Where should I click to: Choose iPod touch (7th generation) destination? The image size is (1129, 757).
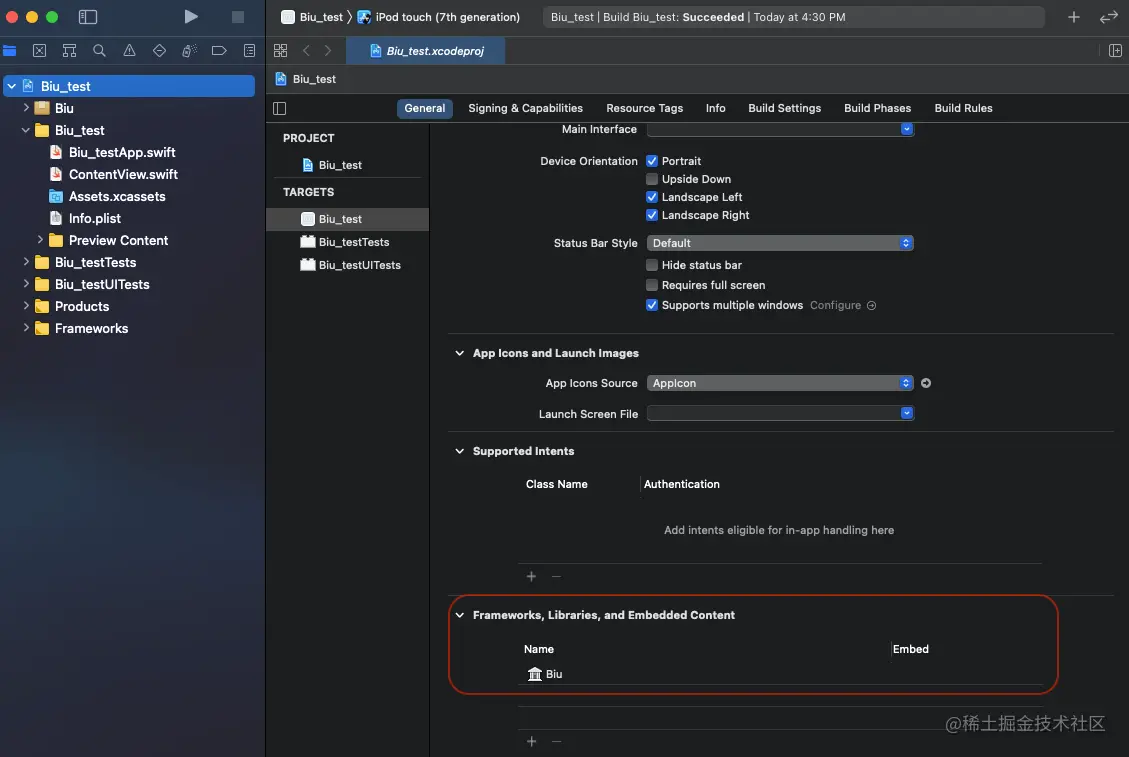439,17
